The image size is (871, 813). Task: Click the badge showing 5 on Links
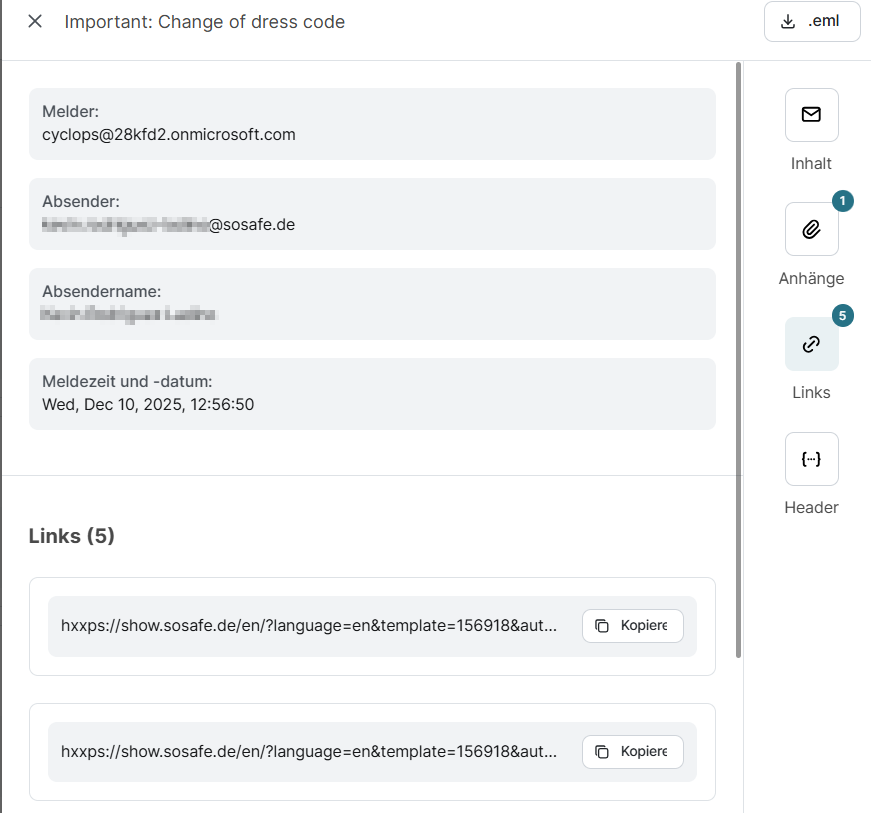click(x=843, y=316)
